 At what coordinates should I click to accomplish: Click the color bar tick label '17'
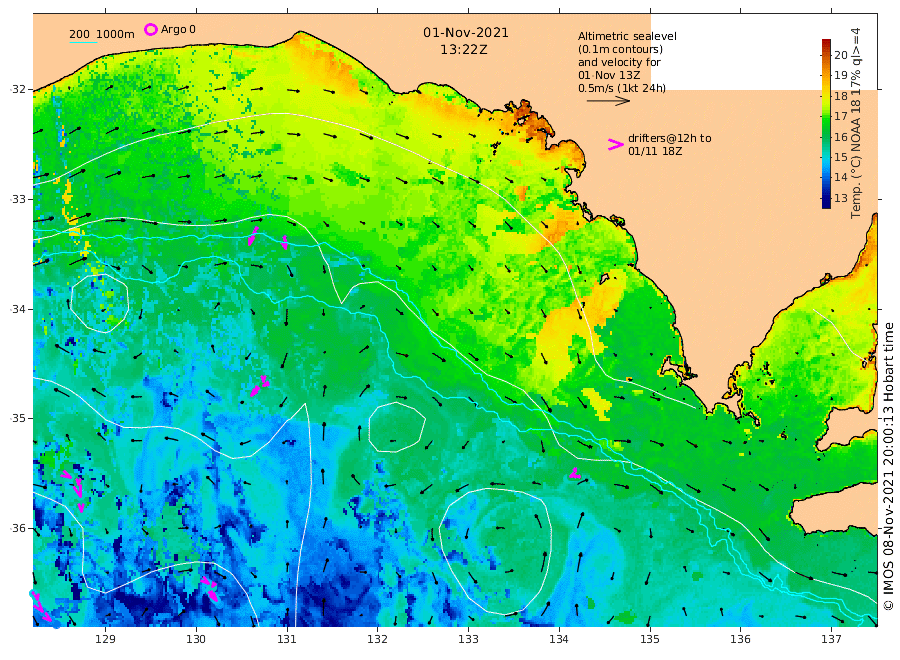point(840,116)
